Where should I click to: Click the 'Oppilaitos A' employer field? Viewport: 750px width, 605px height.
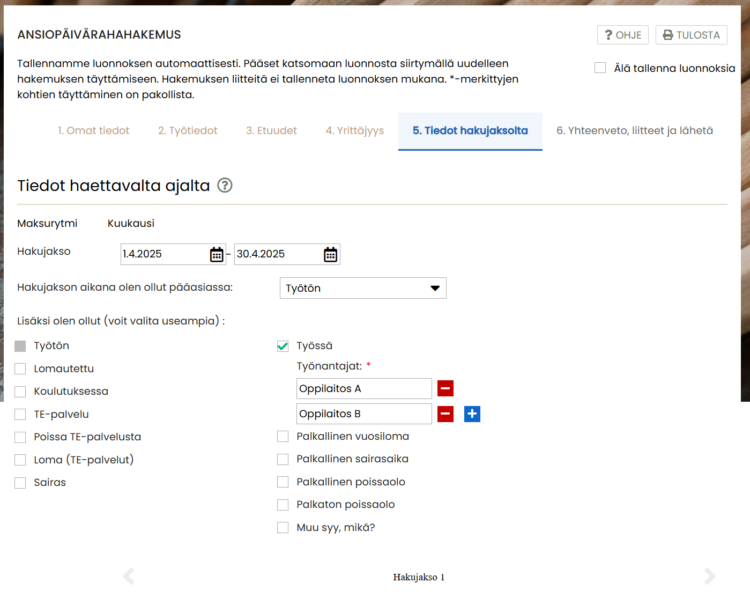point(364,388)
